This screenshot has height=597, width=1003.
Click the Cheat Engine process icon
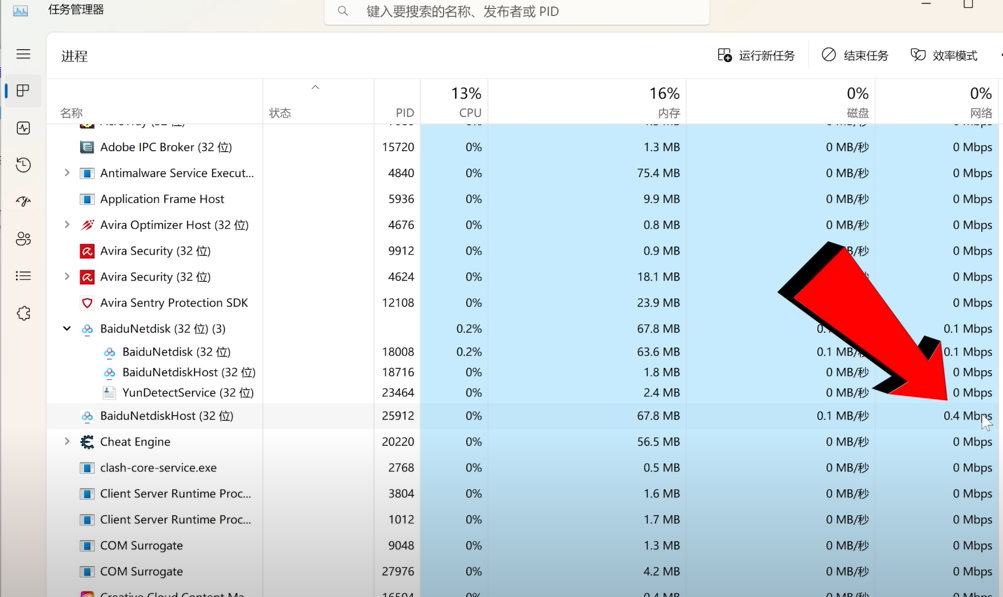89,441
